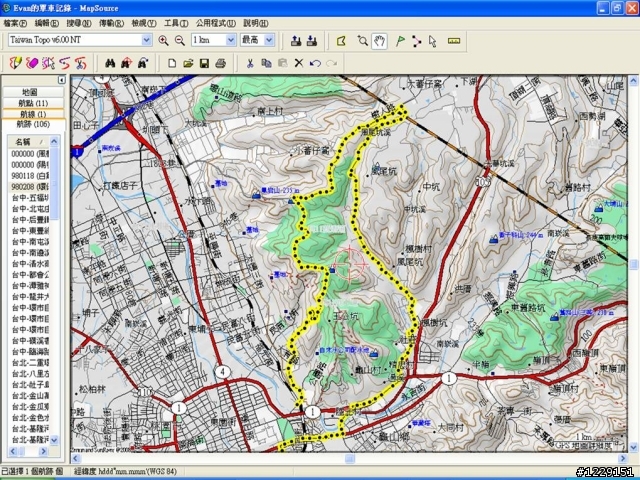
Task: Open the 工具(T) menu
Action: click(176, 23)
